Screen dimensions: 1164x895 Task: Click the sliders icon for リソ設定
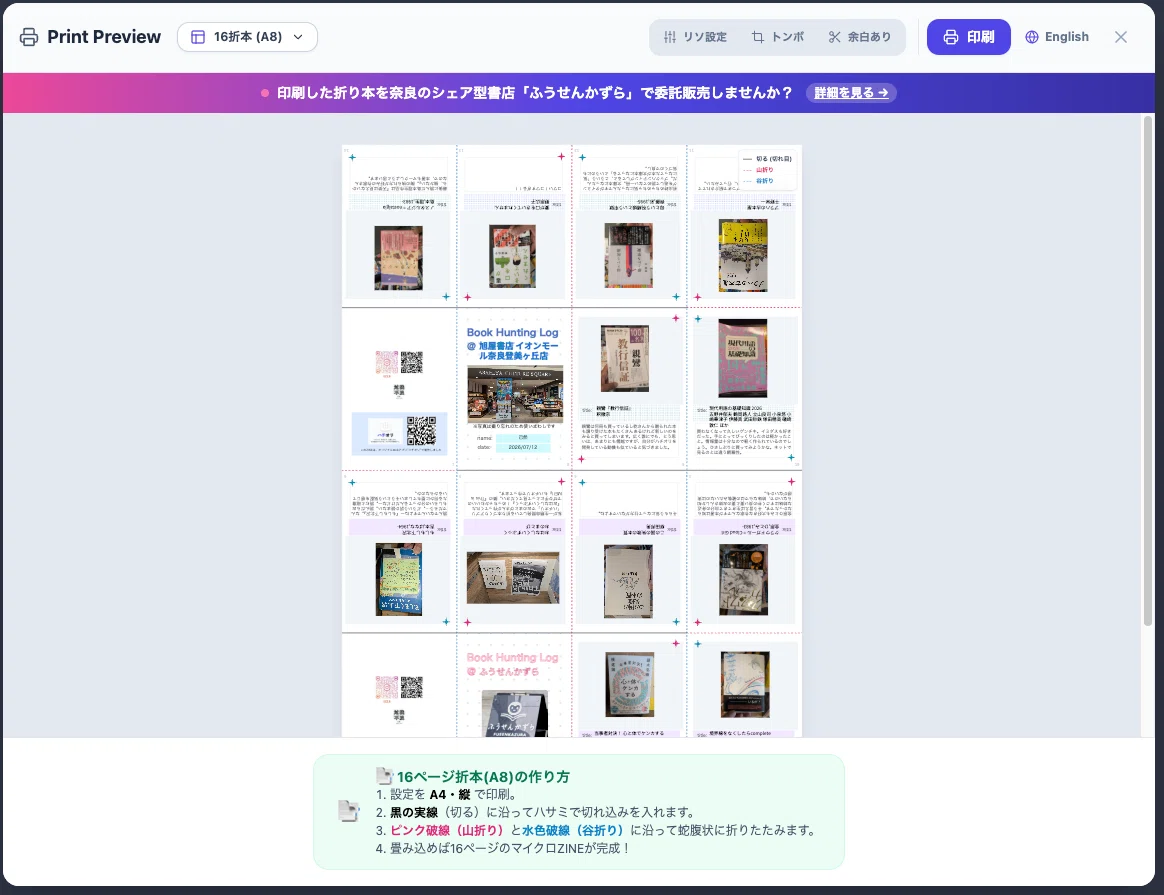[670, 37]
